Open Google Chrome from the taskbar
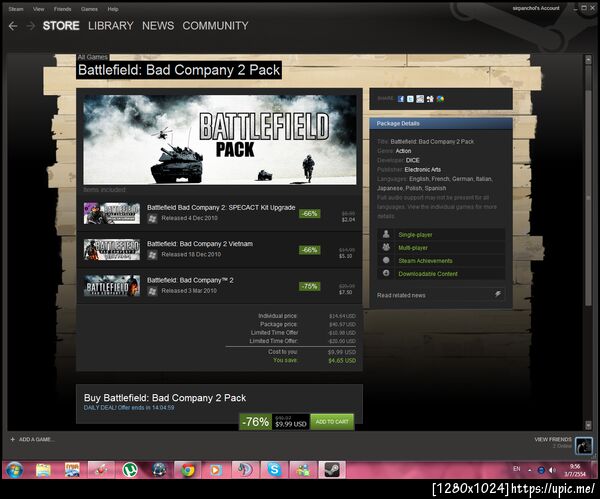Image resolution: width=600 pixels, height=499 pixels. (188, 470)
